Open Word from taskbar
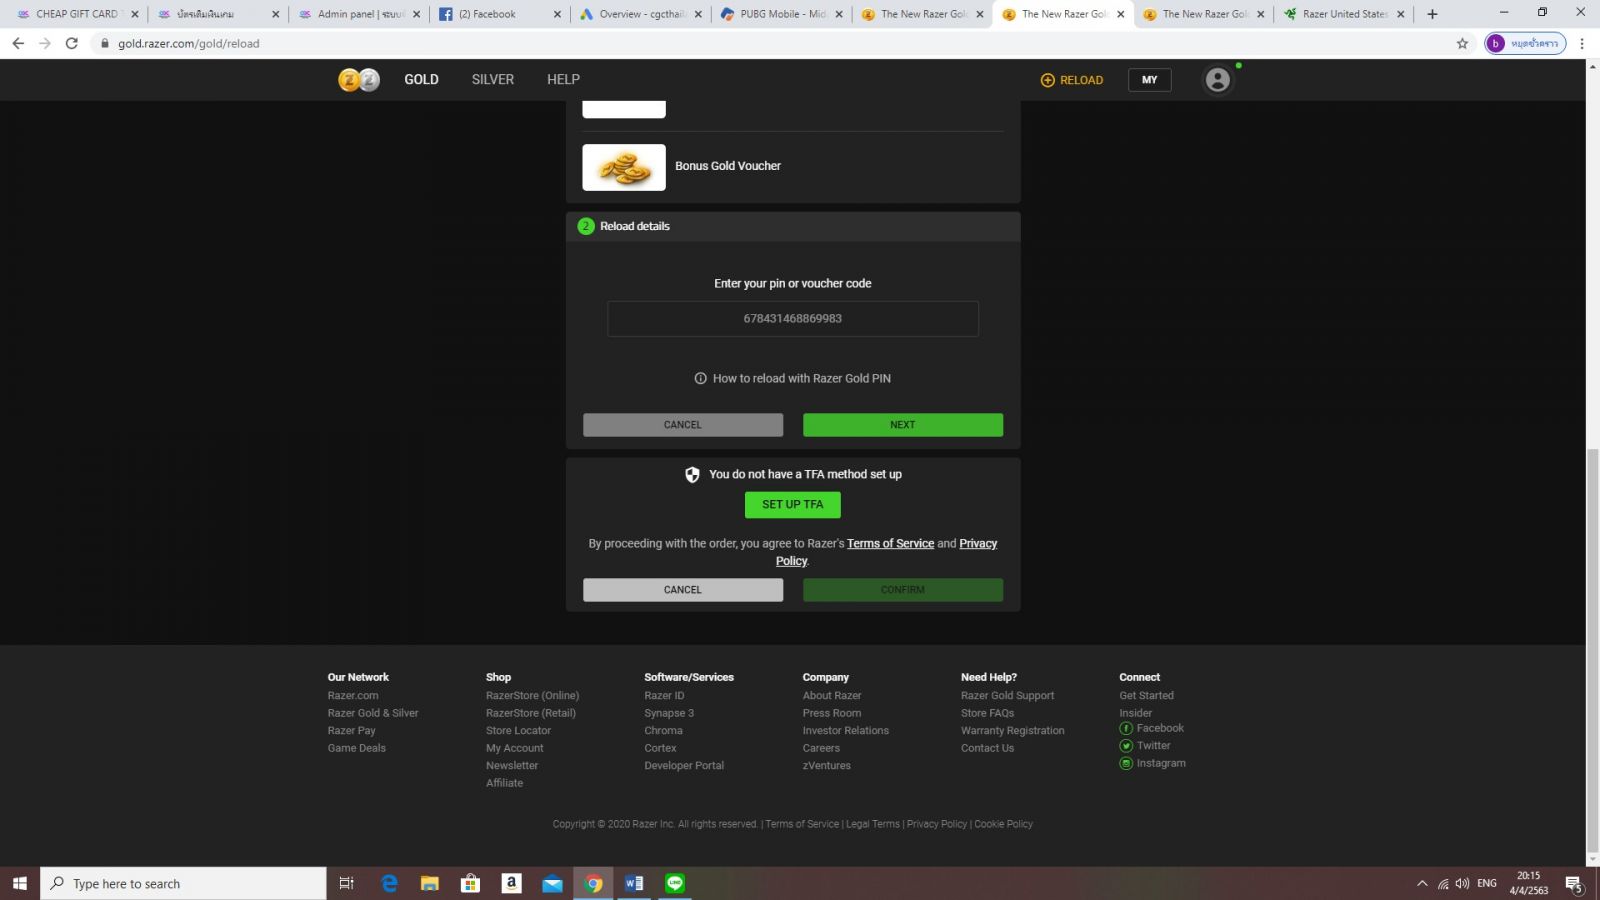 click(634, 883)
